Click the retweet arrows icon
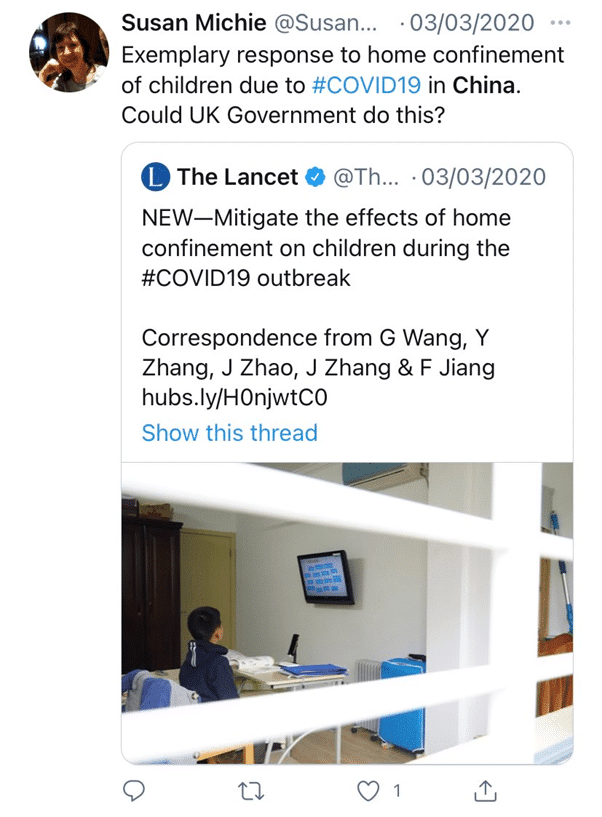 [x=251, y=791]
